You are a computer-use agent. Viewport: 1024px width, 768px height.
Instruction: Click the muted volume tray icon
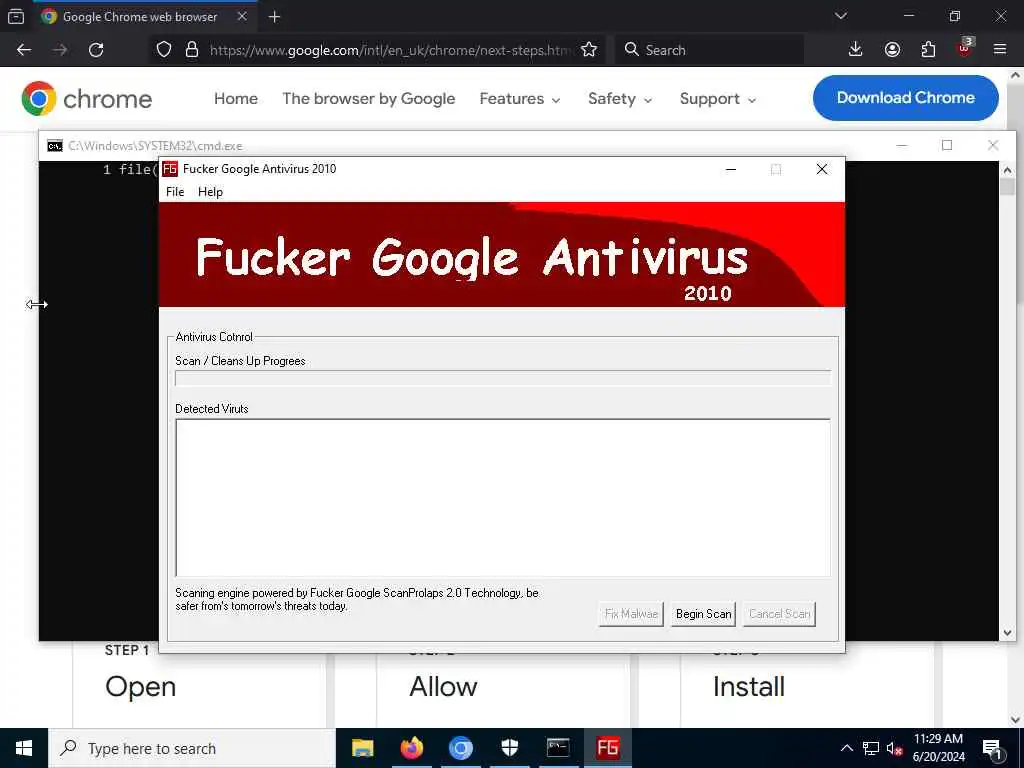coord(894,748)
